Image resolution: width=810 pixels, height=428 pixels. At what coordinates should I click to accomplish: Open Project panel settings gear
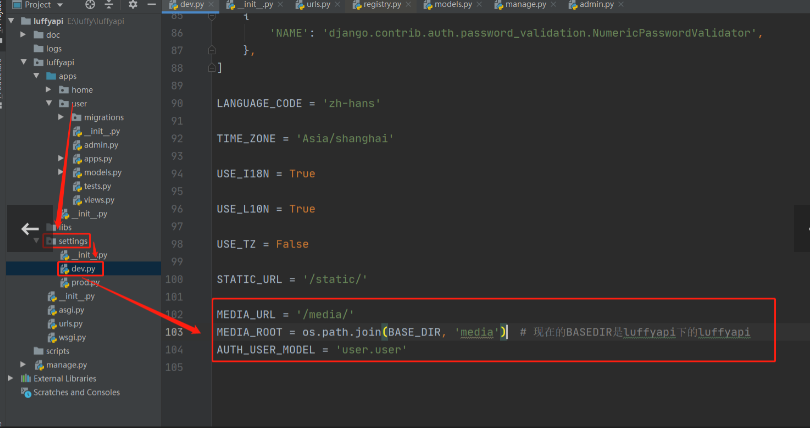[x=133, y=5]
